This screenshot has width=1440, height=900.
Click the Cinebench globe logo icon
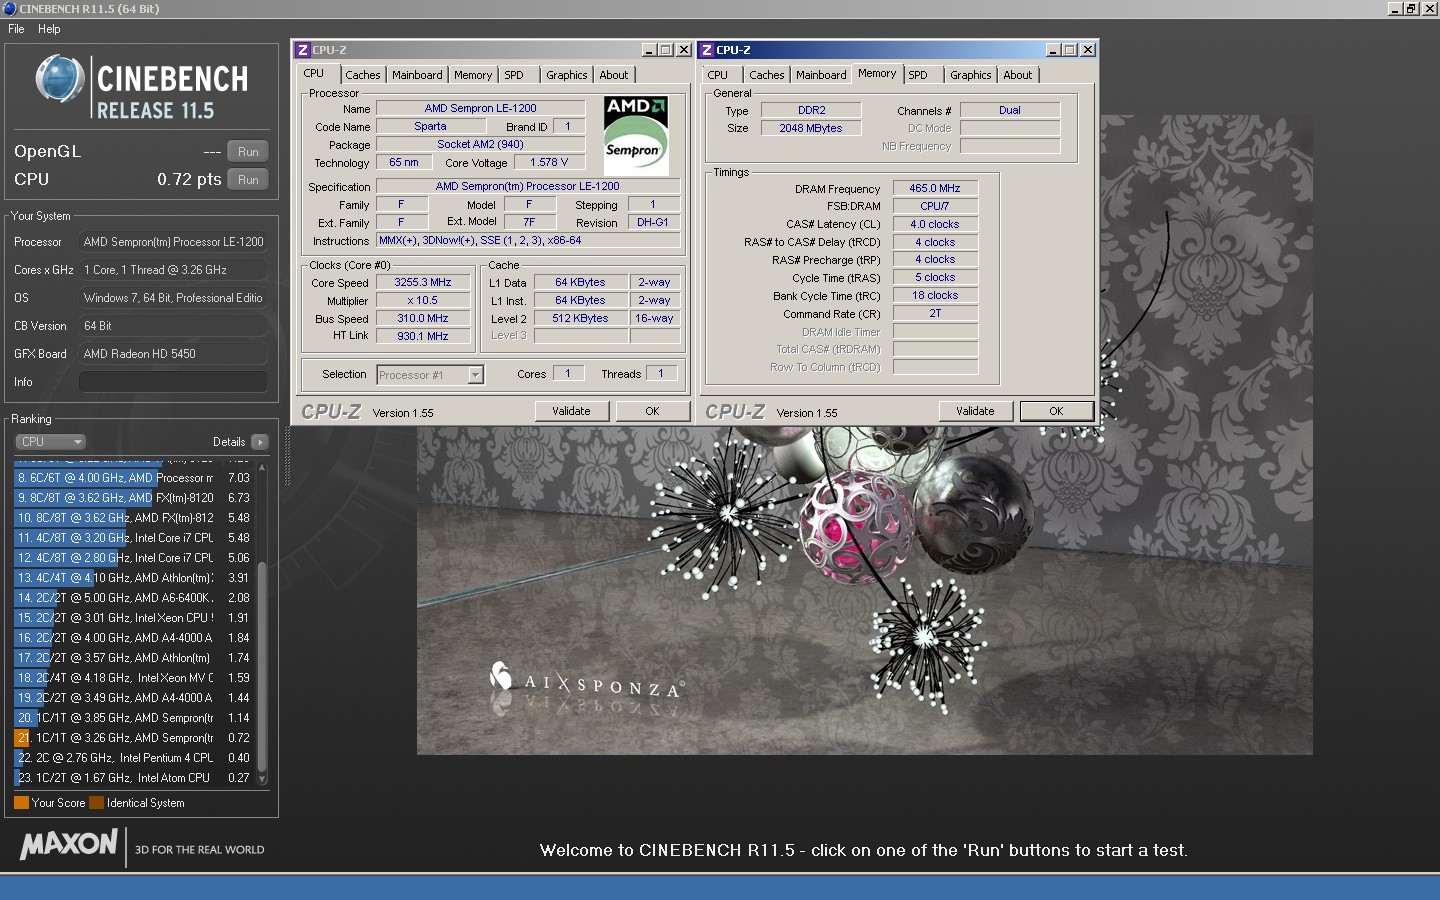59,79
